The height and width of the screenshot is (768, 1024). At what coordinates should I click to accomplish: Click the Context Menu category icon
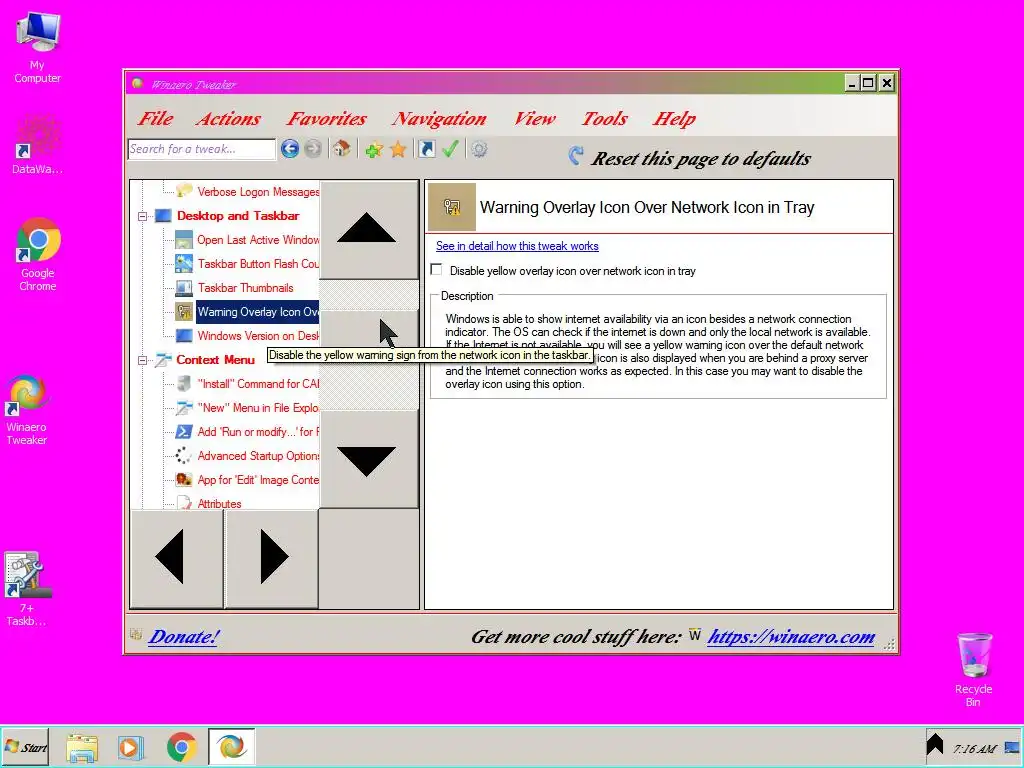pyautogui.click(x=163, y=360)
